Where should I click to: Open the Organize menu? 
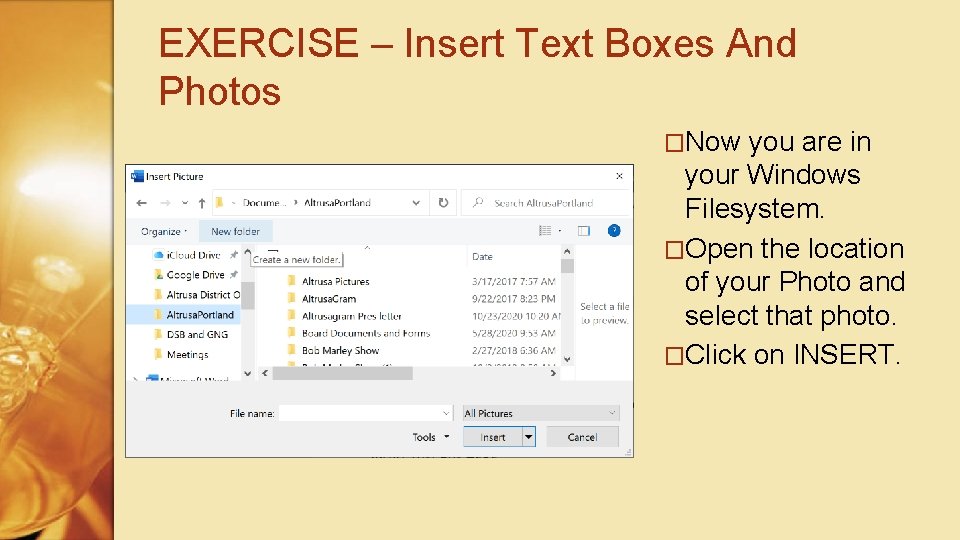163,231
